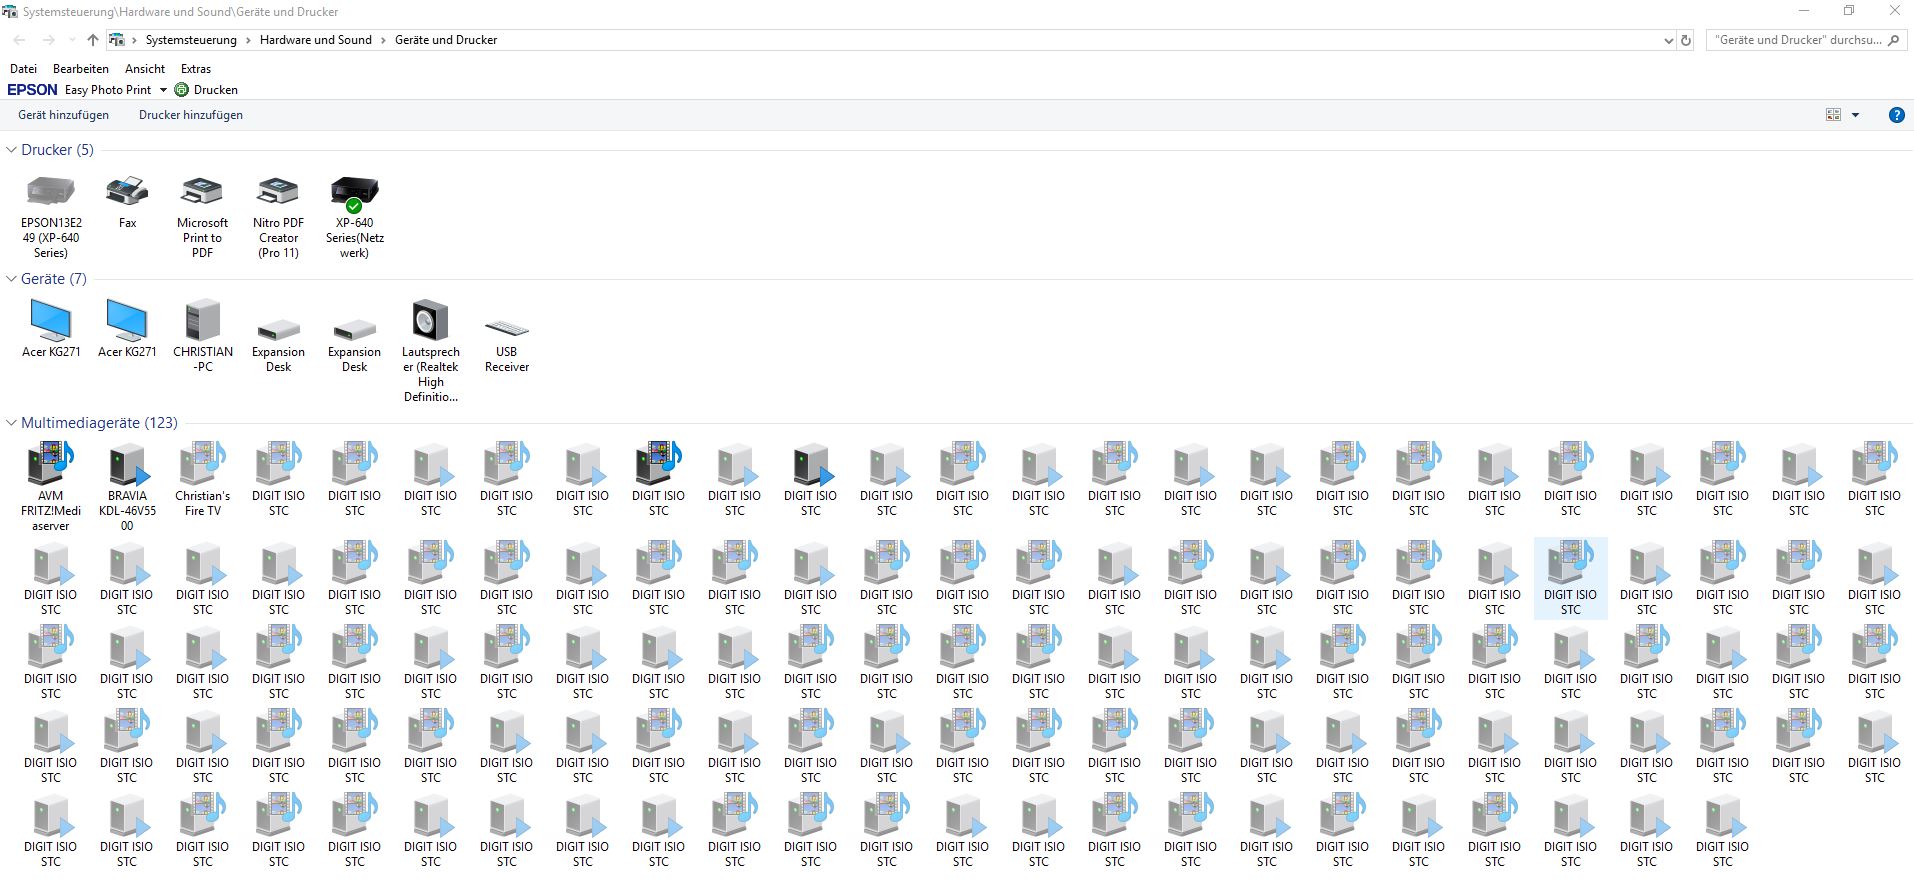Click the search magnifier icon
Screen dimensions: 1914x889
(x=1893, y=40)
